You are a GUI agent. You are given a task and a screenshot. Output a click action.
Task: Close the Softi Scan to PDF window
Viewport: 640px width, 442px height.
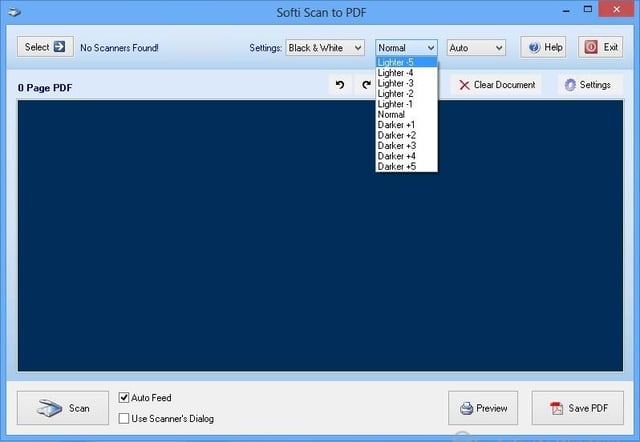(616, 9)
